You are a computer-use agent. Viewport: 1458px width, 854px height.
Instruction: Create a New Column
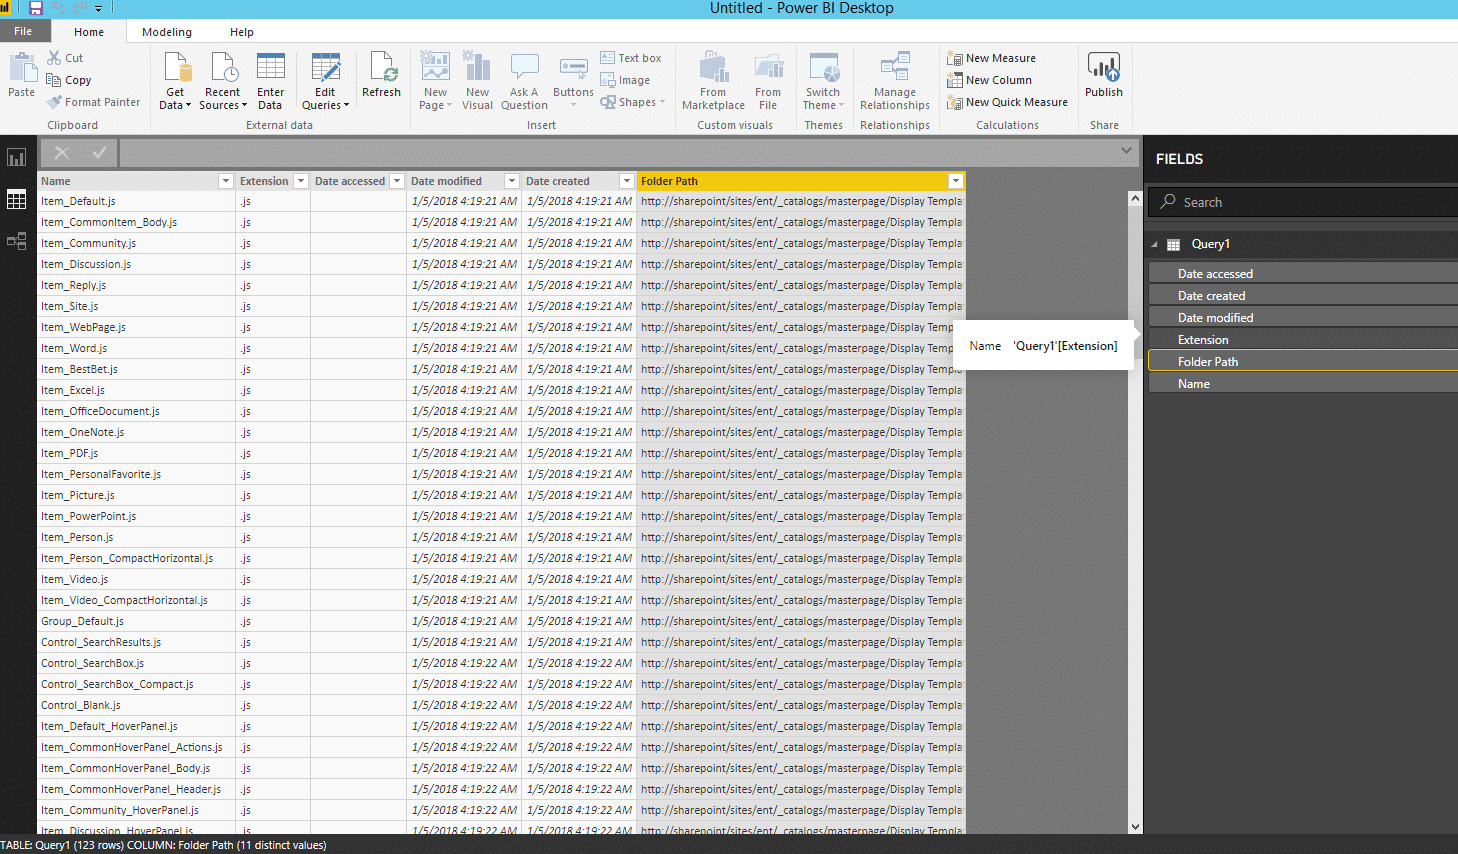click(x=989, y=80)
